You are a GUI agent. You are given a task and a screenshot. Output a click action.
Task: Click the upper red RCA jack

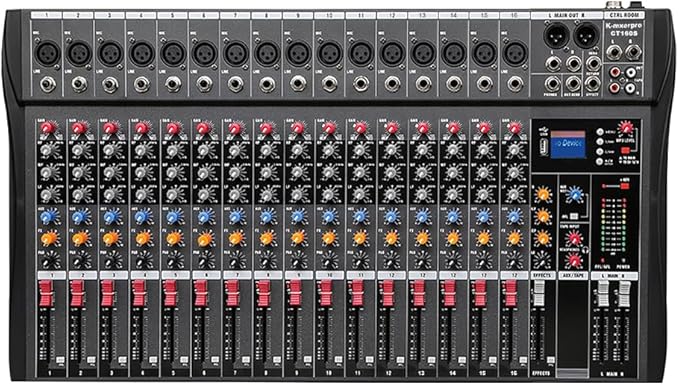(x=615, y=71)
